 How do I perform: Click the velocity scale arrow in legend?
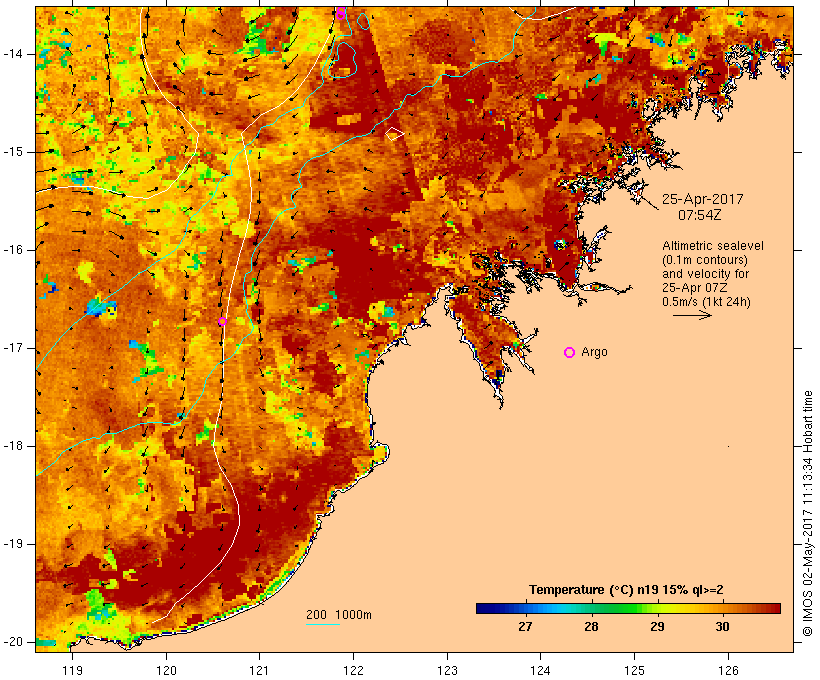coord(692,315)
